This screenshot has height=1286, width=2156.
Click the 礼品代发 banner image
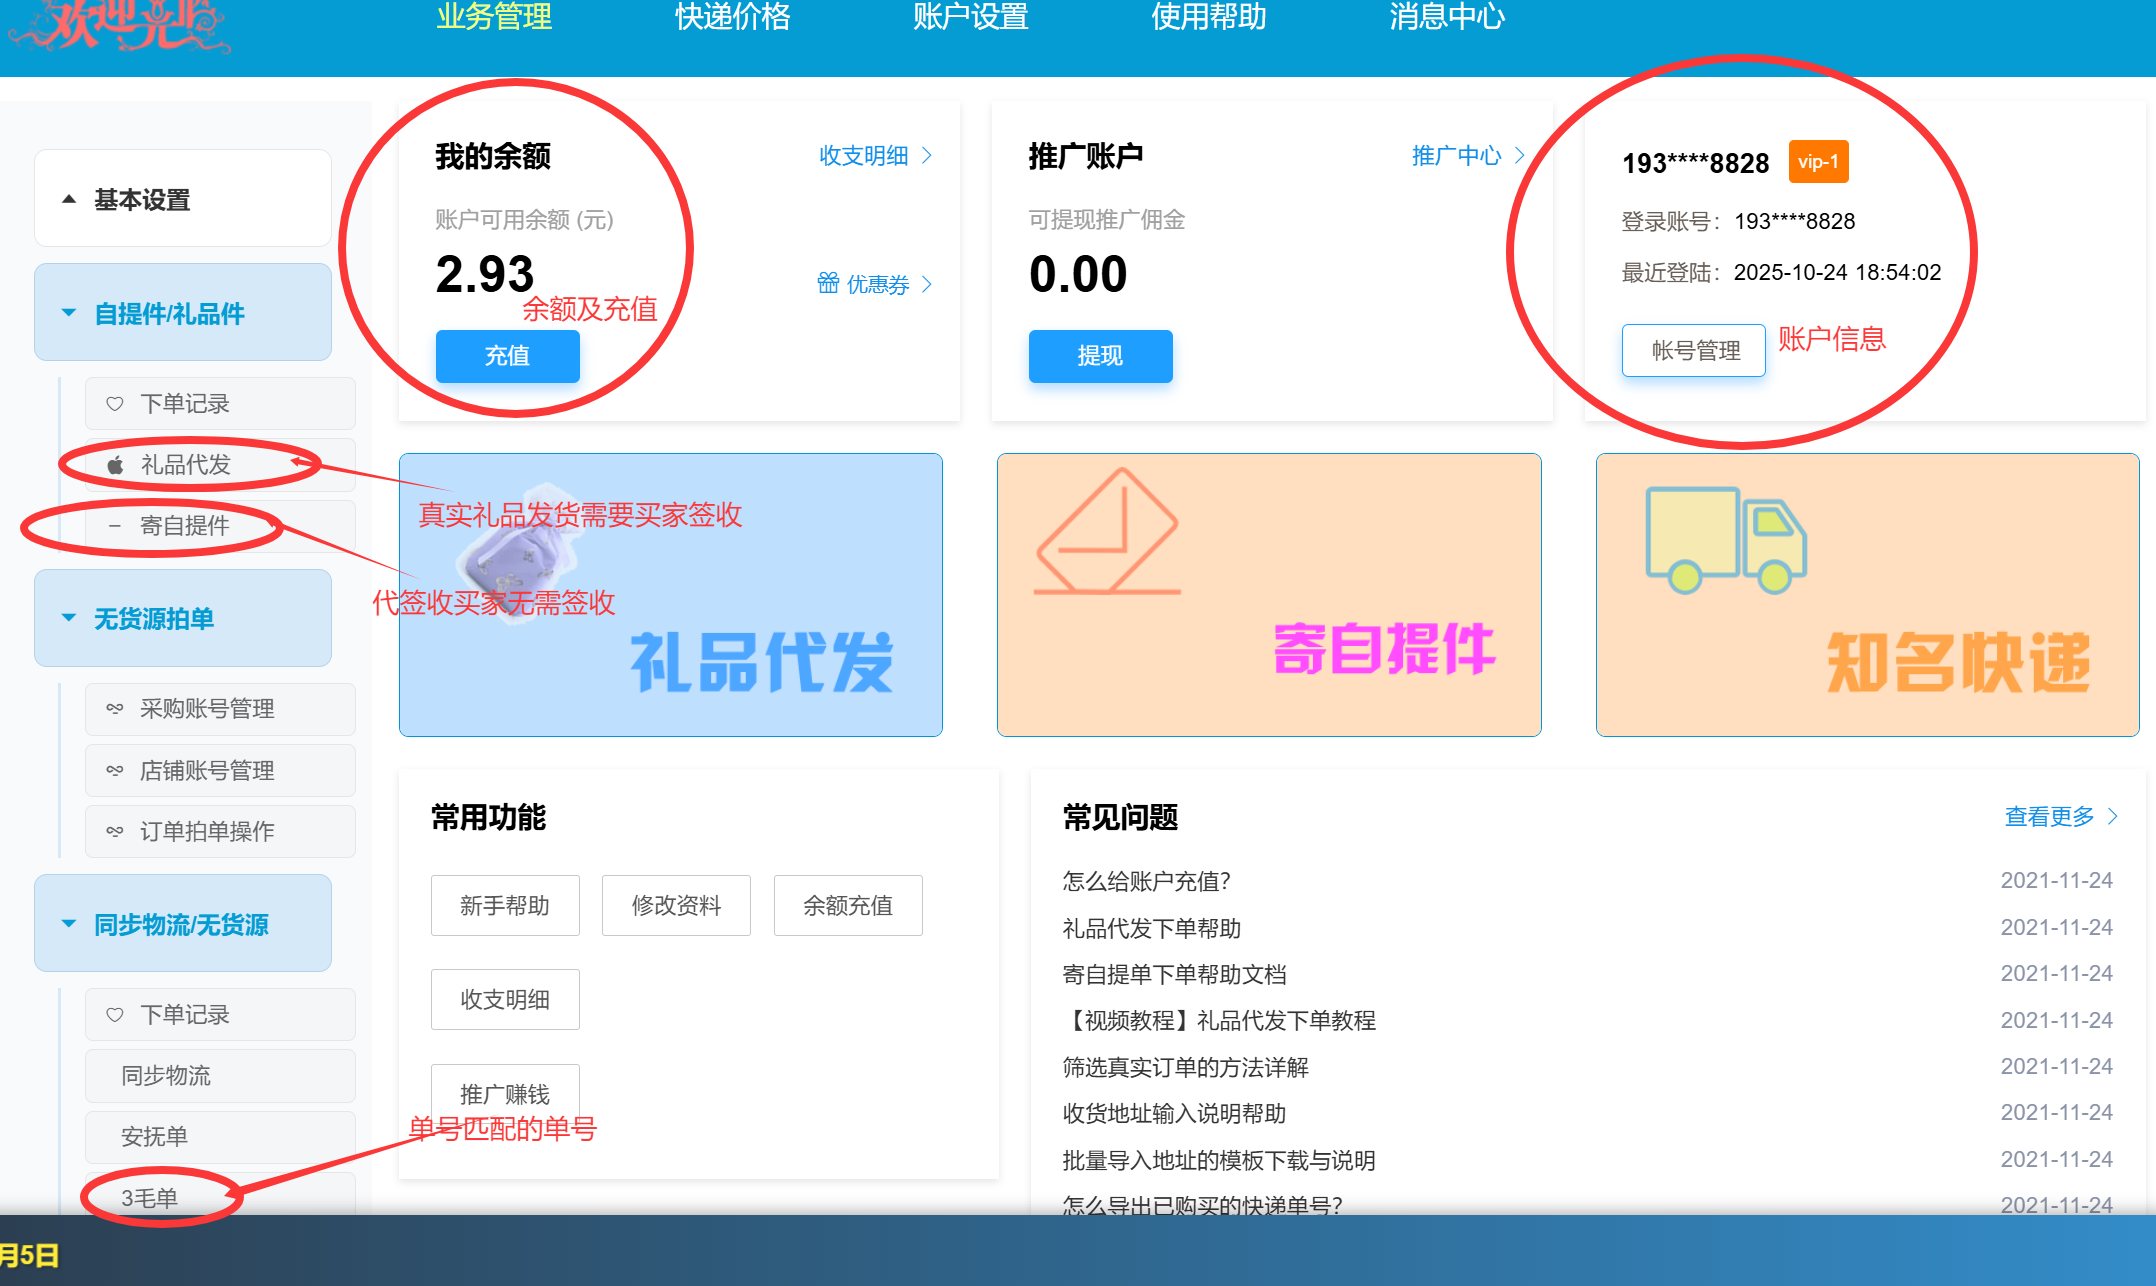pos(670,595)
